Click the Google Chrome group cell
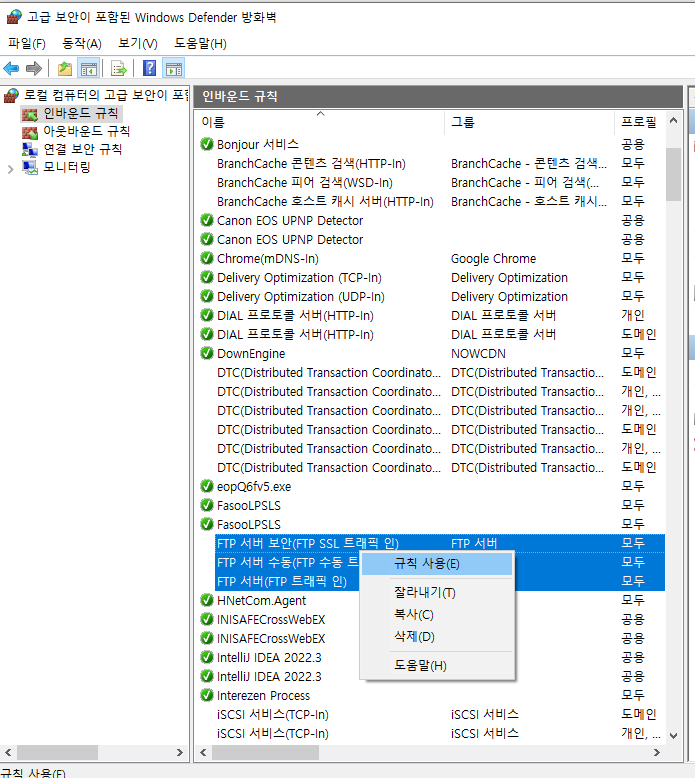This screenshot has width=695, height=778. click(494, 259)
